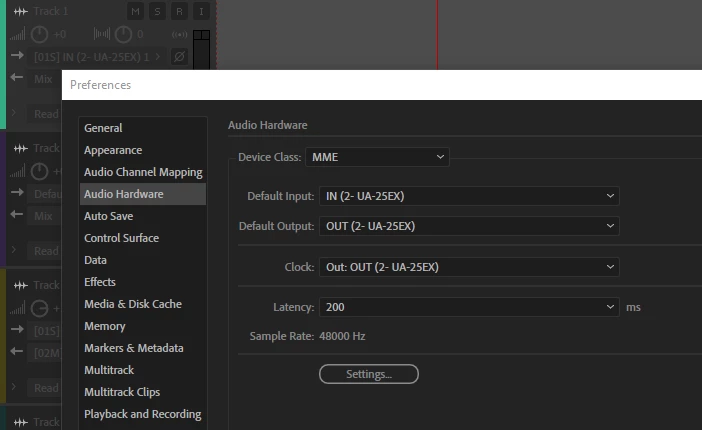Click the third track's input arrow icon

click(x=17, y=329)
